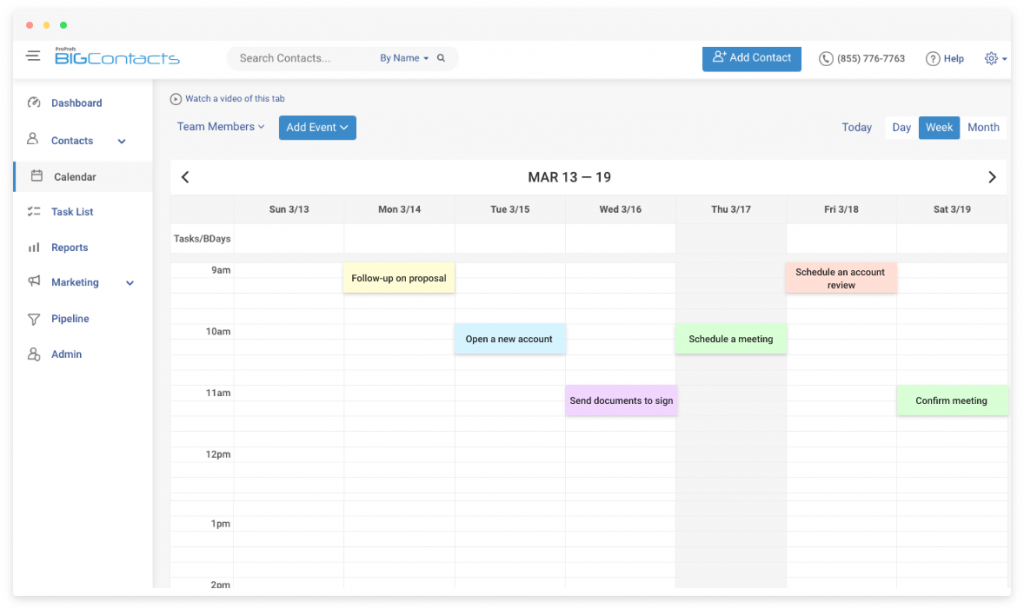
Task: Switch to the Month view tab
Action: (x=983, y=127)
